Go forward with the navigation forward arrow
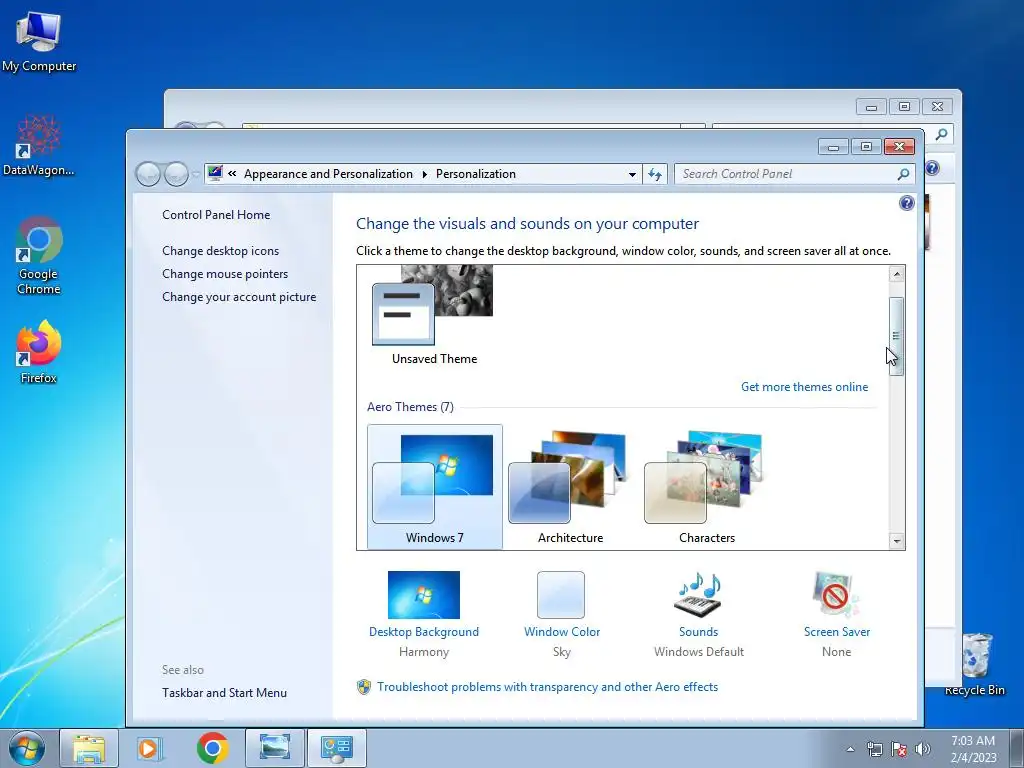This screenshot has height=768, width=1024. pyautogui.click(x=176, y=174)
